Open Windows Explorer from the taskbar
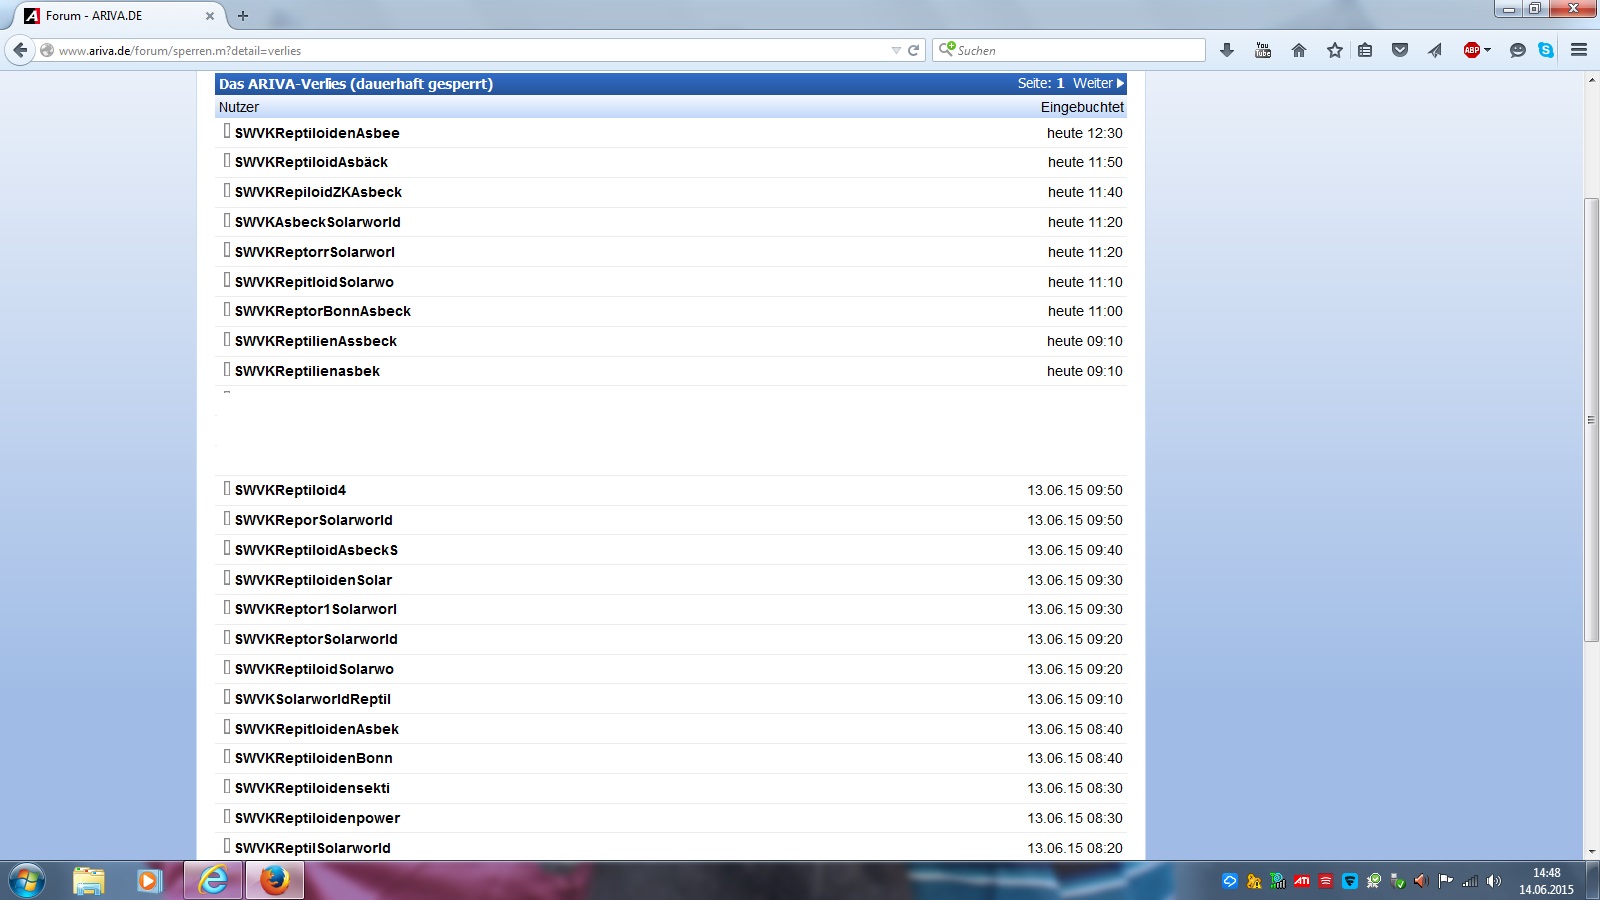 pos(89,880)
